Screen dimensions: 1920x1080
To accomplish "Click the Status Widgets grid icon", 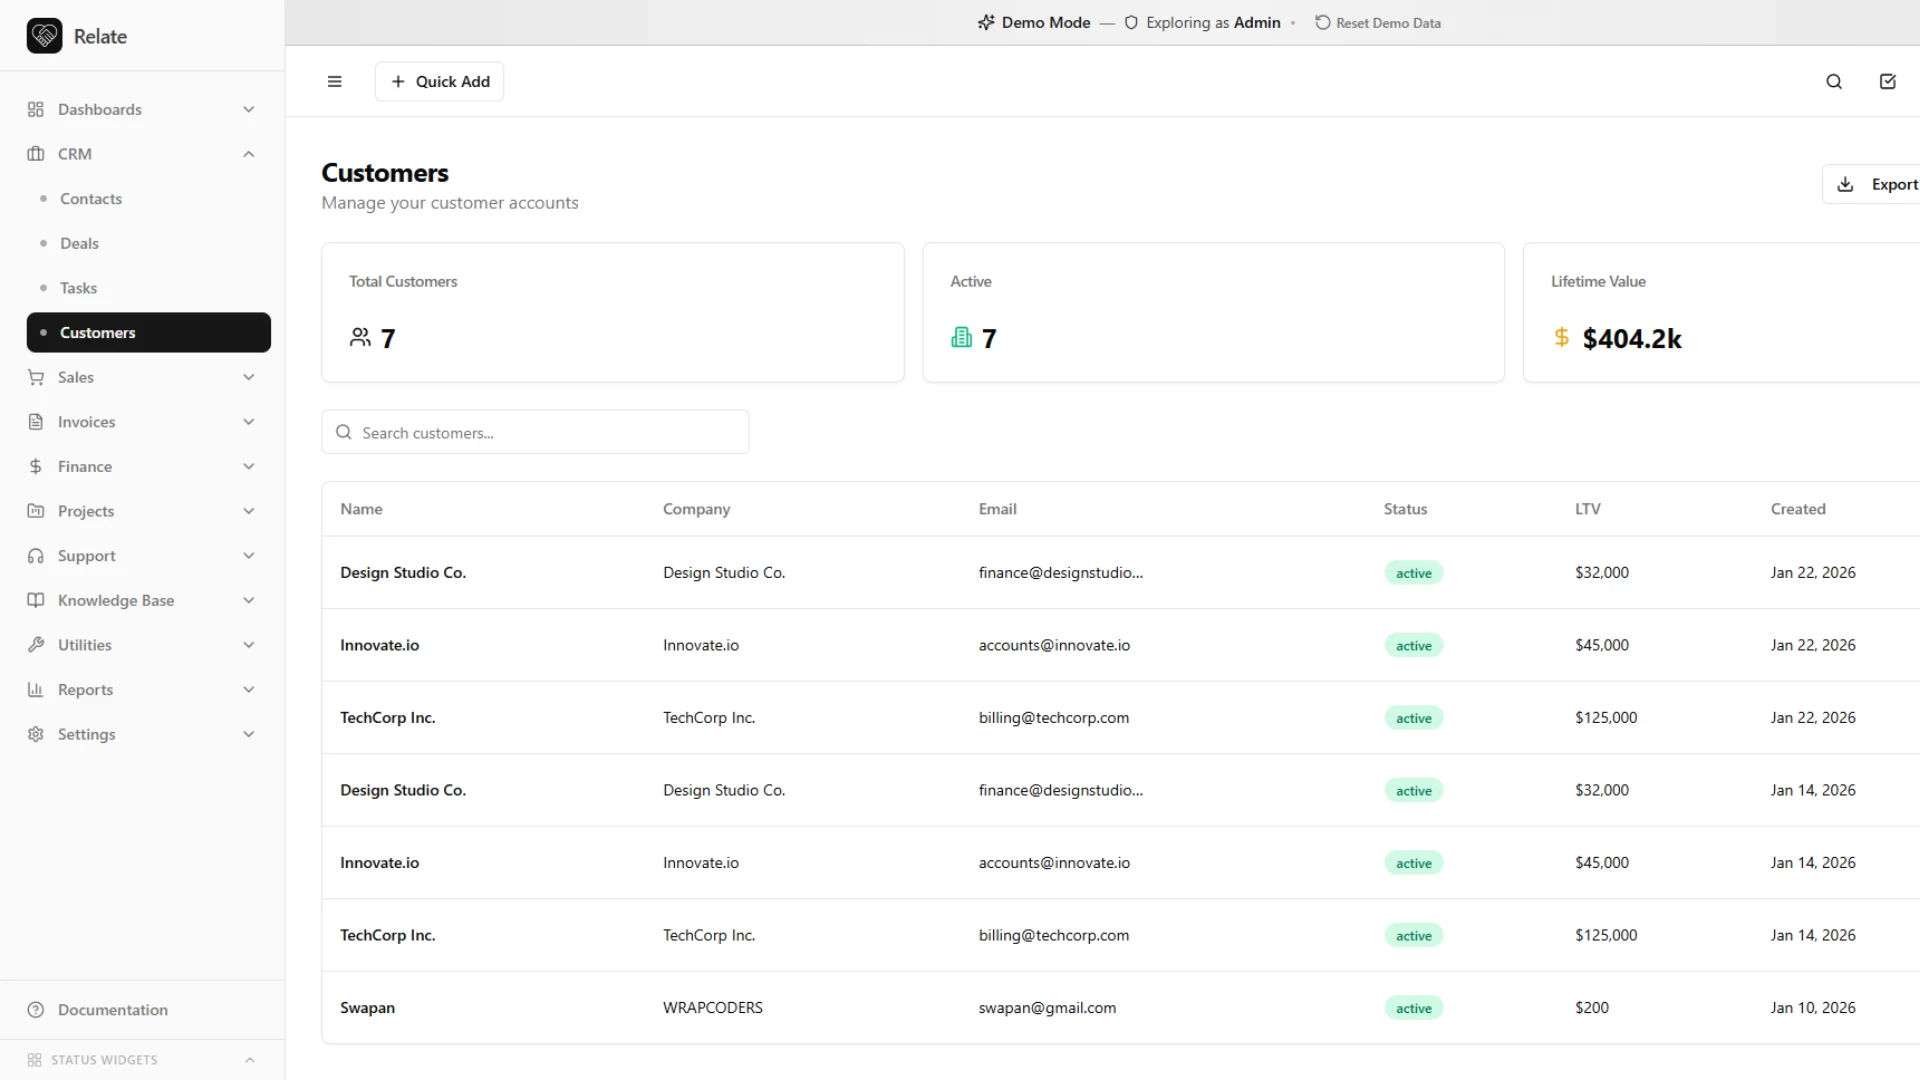I will pyautogui.click(x=35, y=1060).
